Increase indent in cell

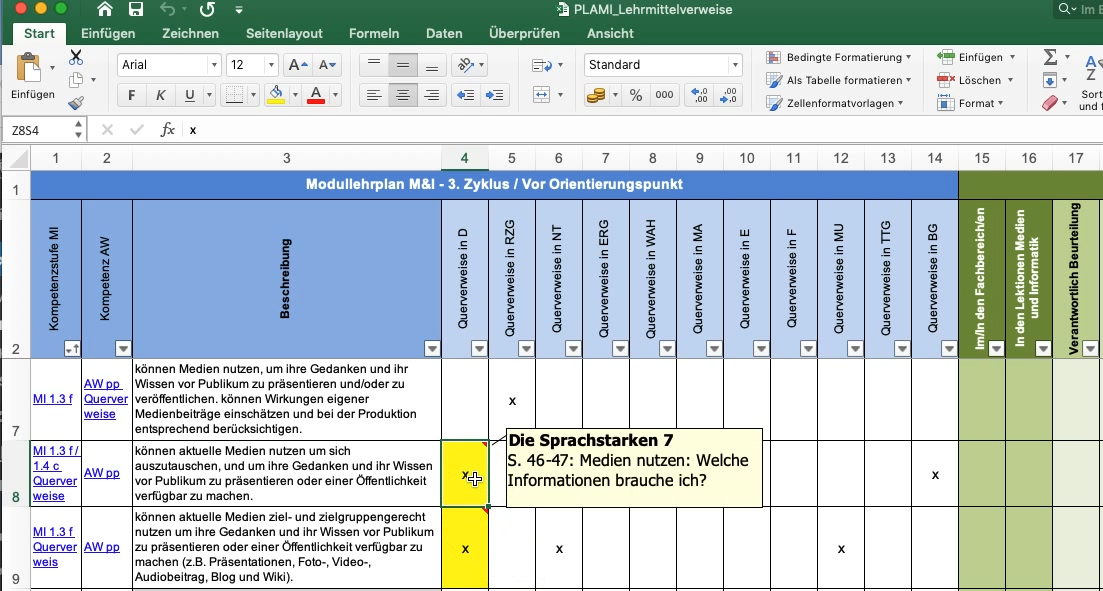[x=495, y=95]
